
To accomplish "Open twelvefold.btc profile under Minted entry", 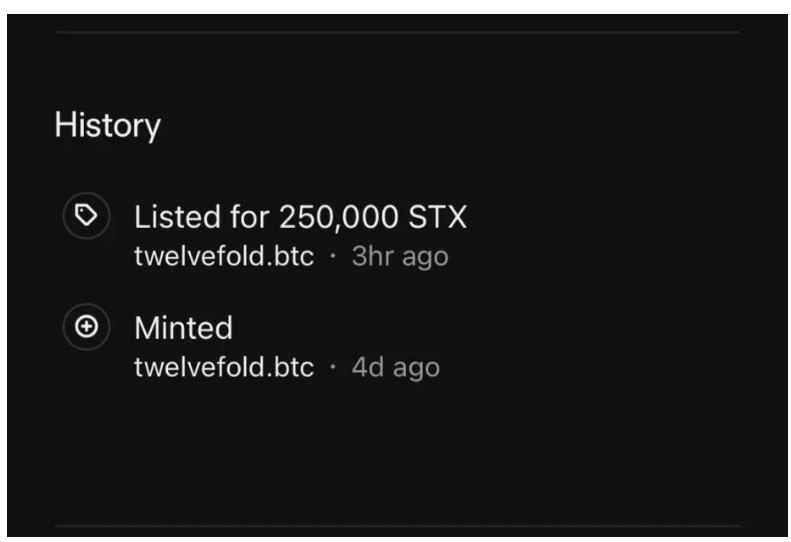I will (224, 367).
